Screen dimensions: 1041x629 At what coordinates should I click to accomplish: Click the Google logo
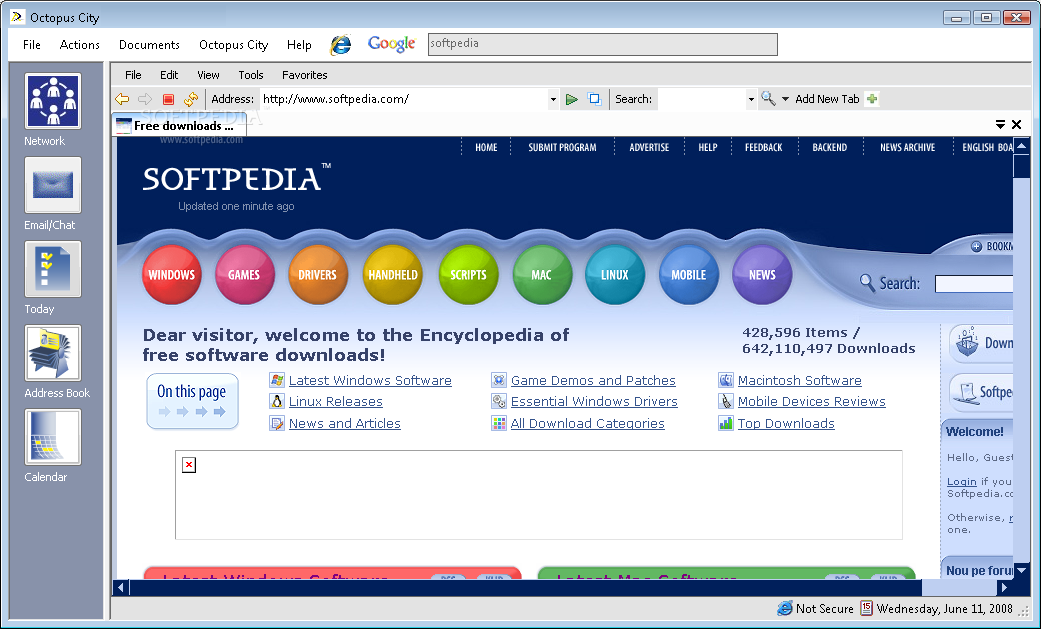391,44
